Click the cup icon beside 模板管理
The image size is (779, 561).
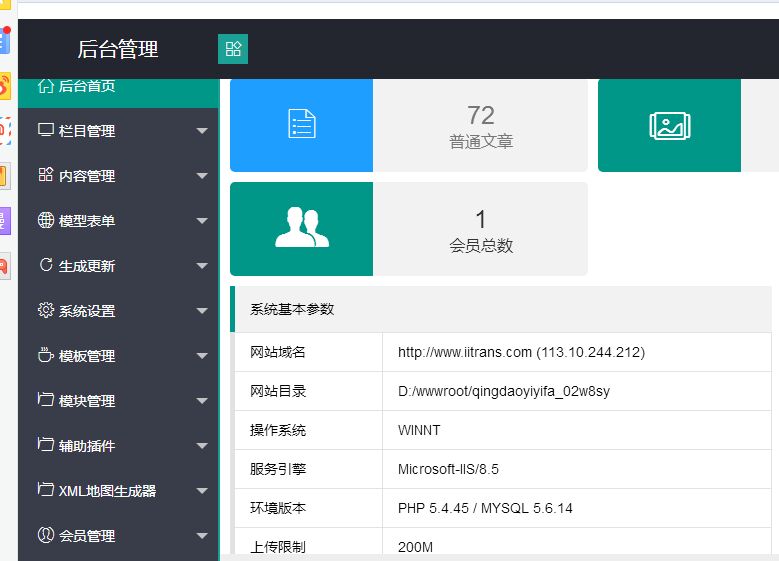click(x=46, y=355)
